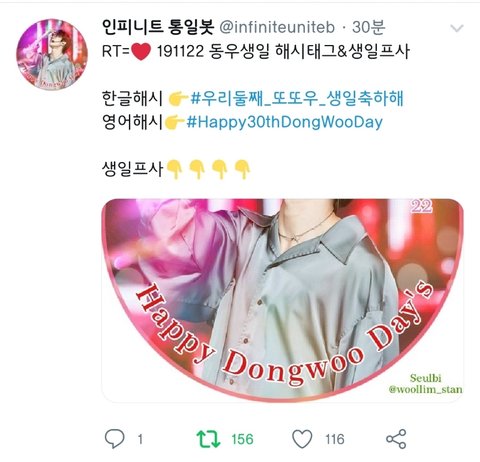Click the reply speech bubble icon
Viewport: 480px width, 462px height.
[x=114, y=439]
